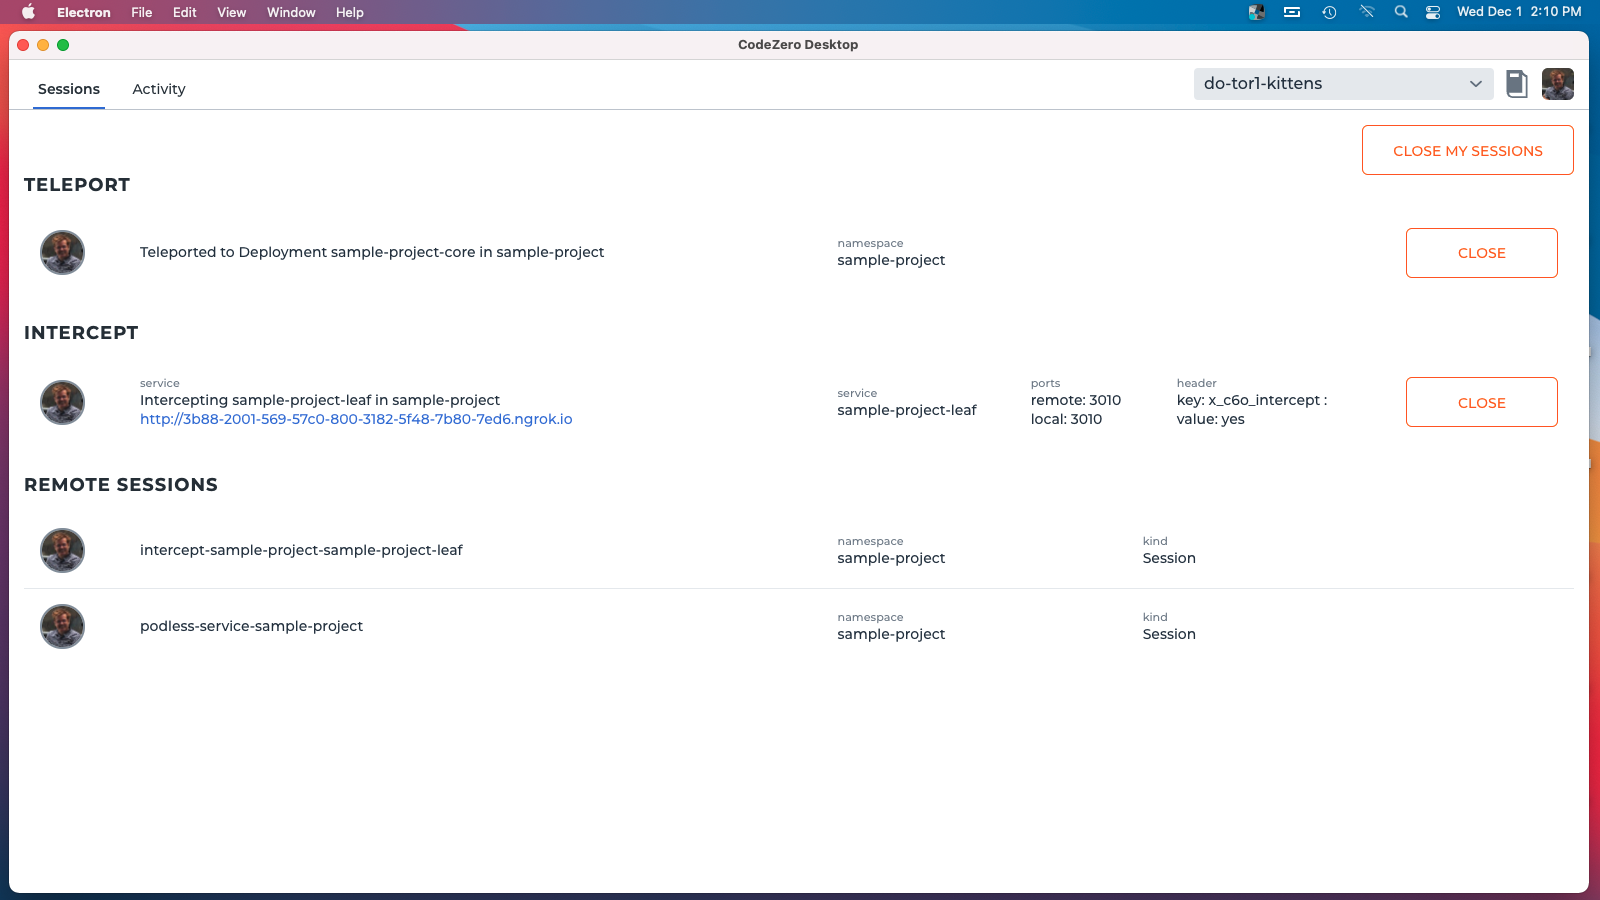Click the kind 'Session' value in podless-service row

(x=1169, y=634)
